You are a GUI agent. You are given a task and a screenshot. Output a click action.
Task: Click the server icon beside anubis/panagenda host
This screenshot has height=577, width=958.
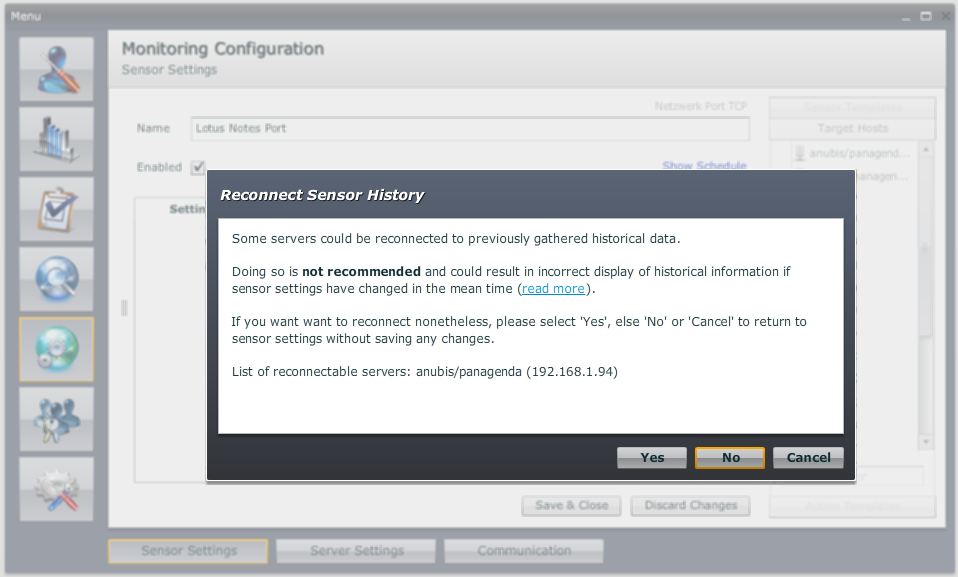point(800,153)
